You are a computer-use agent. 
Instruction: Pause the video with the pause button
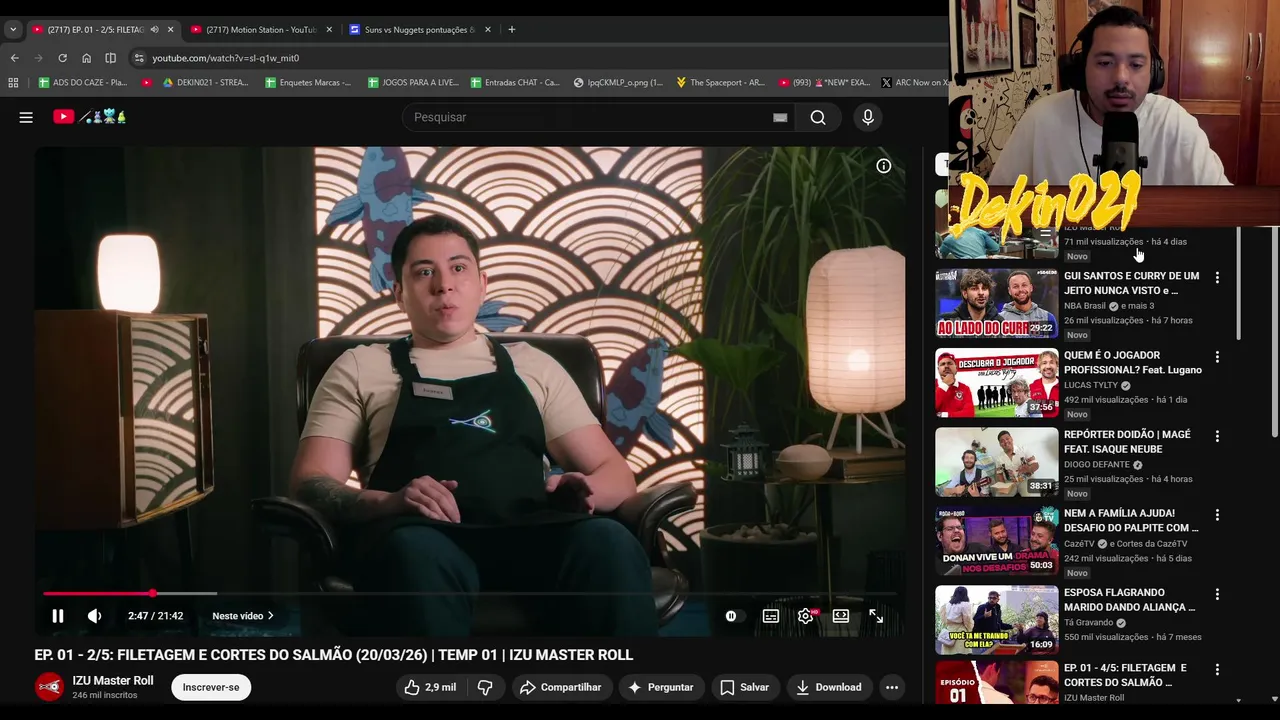tap(58, 616)
